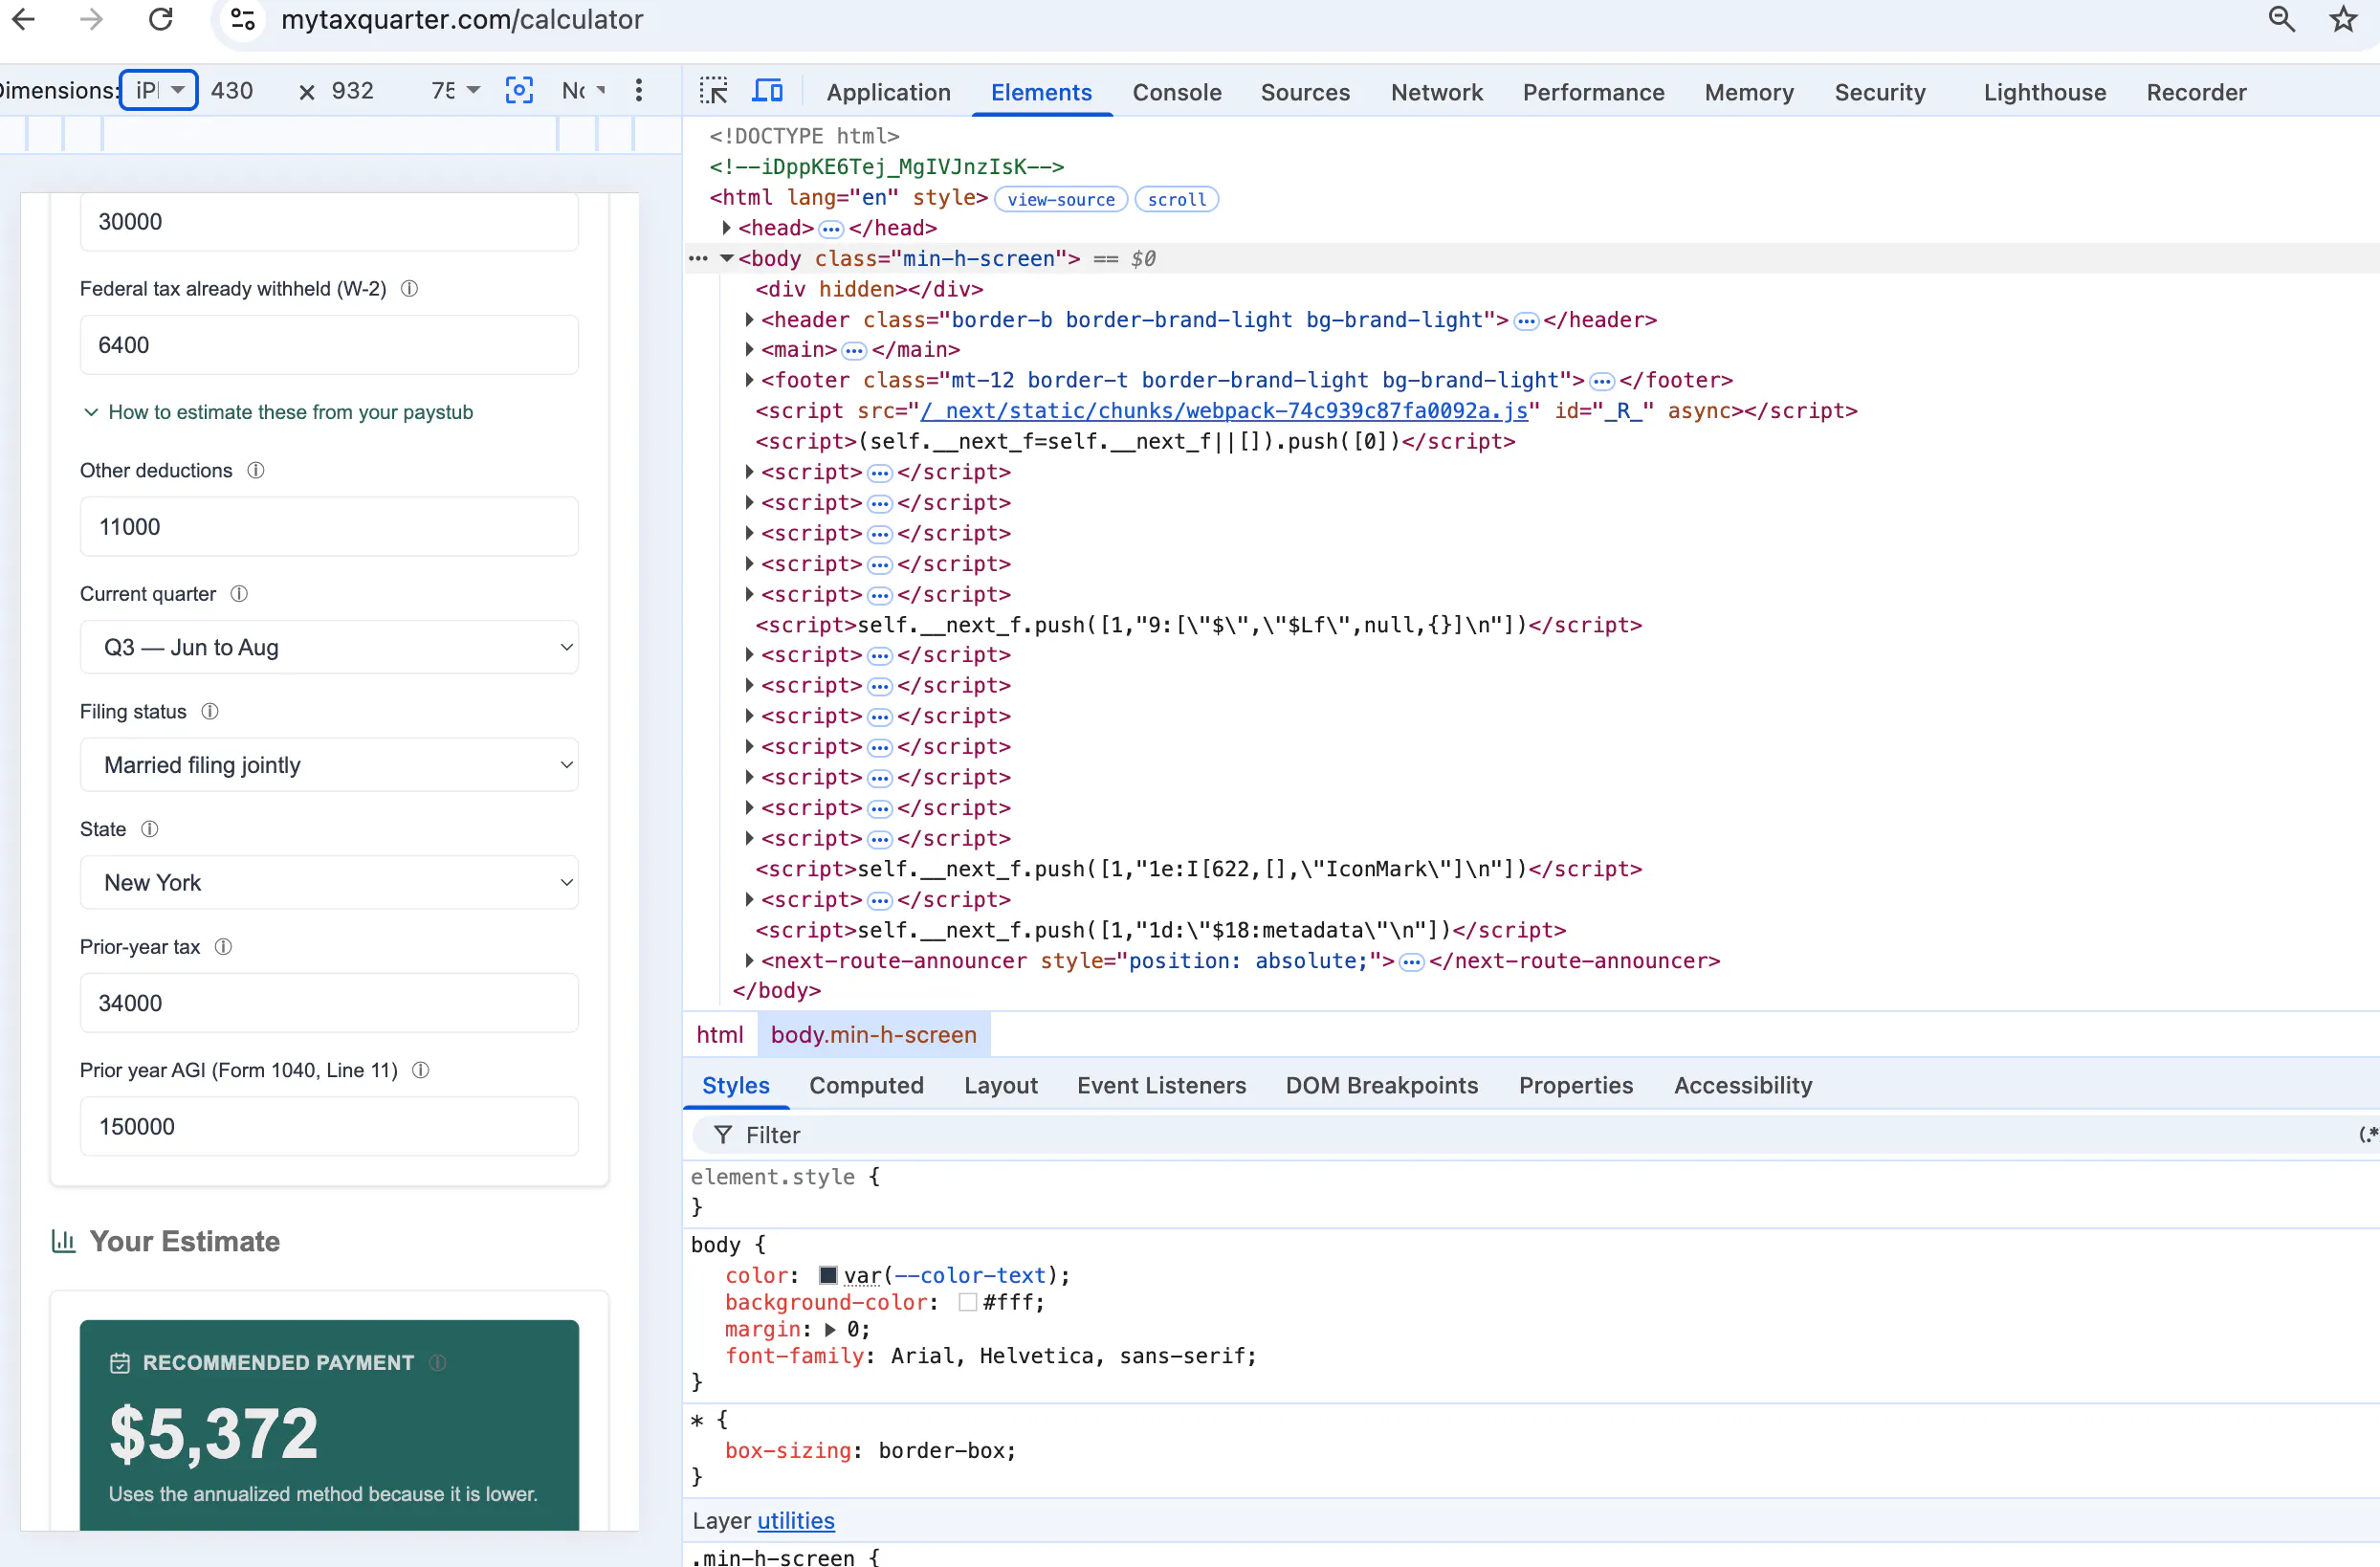Image resolution: width=2380 pixels, height=1567 pixels.
Task: Click the device width field showing 430
Action: click(232, 91)
